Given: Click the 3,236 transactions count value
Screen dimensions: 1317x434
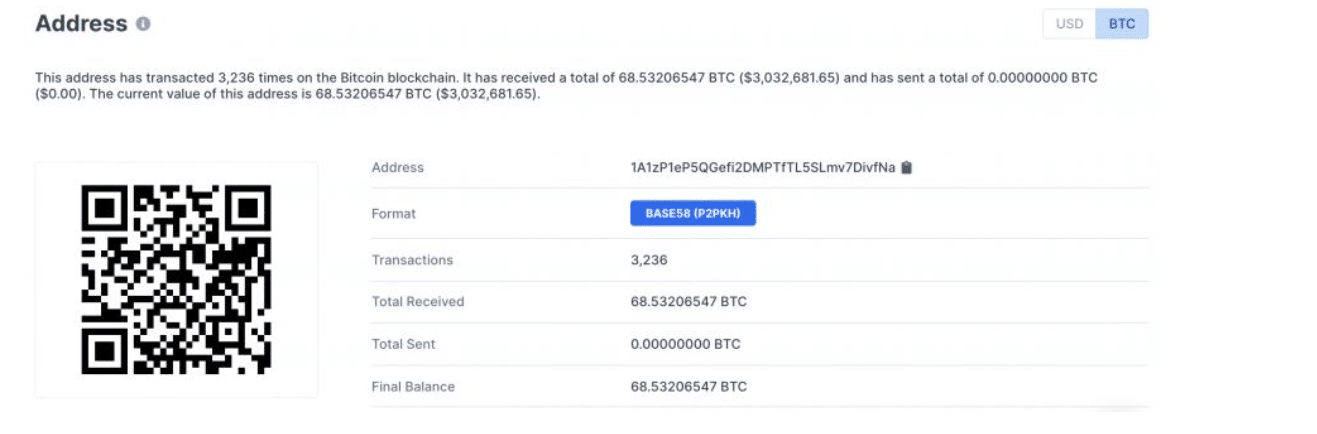Looking at the screenshot, I should click(649, 260).
